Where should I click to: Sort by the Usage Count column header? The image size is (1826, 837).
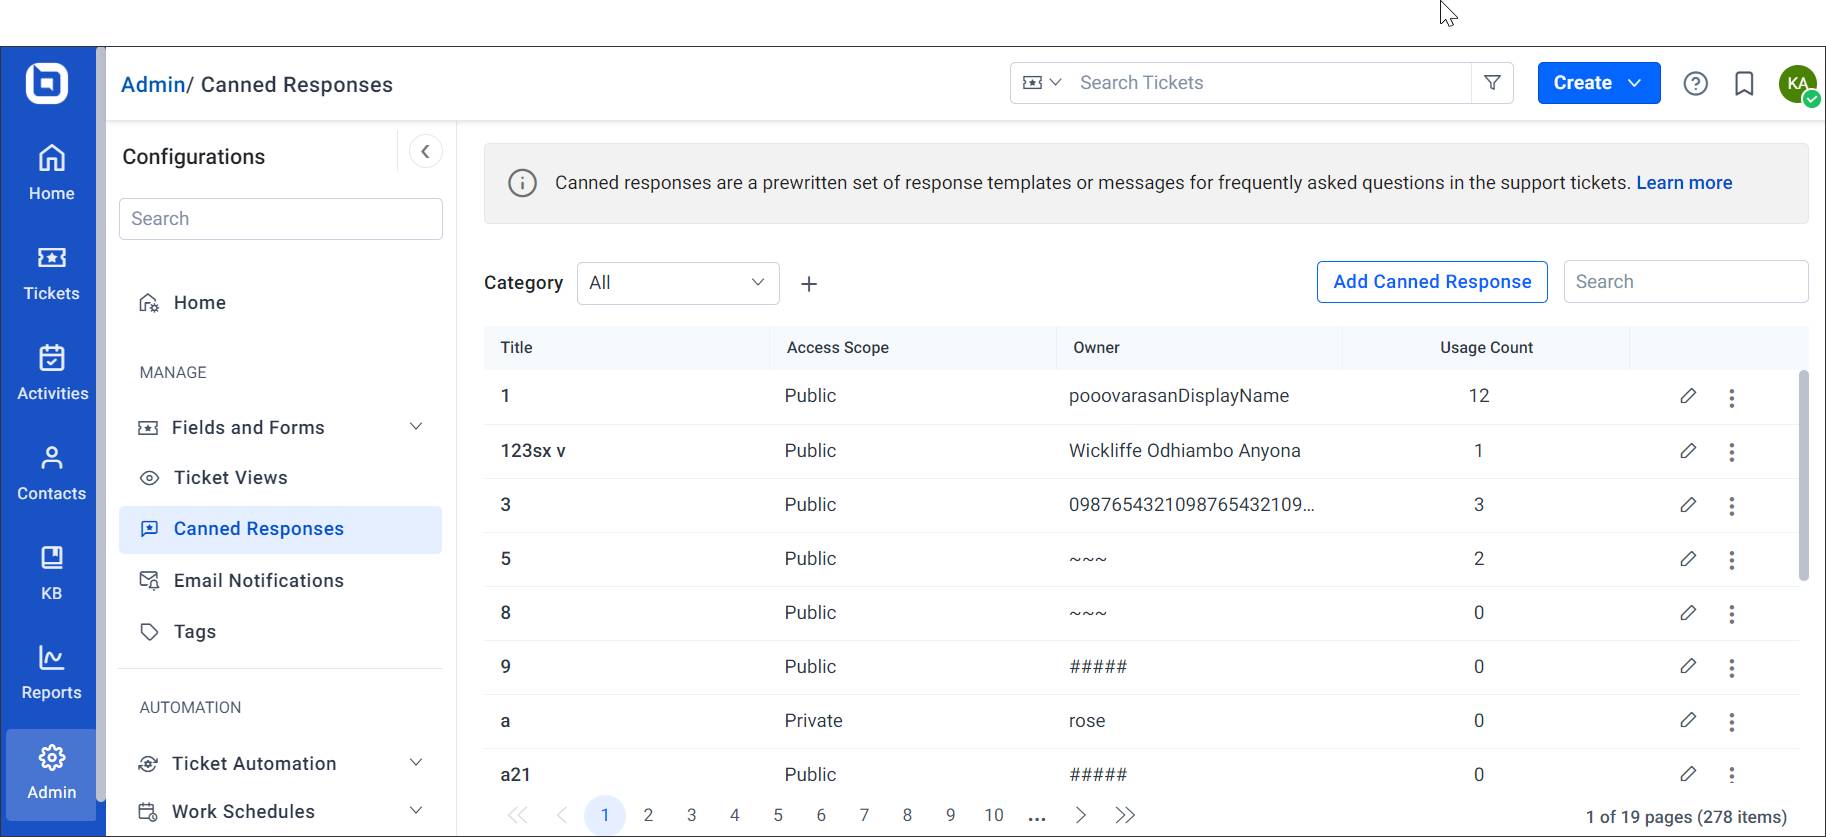(1486, 348)
